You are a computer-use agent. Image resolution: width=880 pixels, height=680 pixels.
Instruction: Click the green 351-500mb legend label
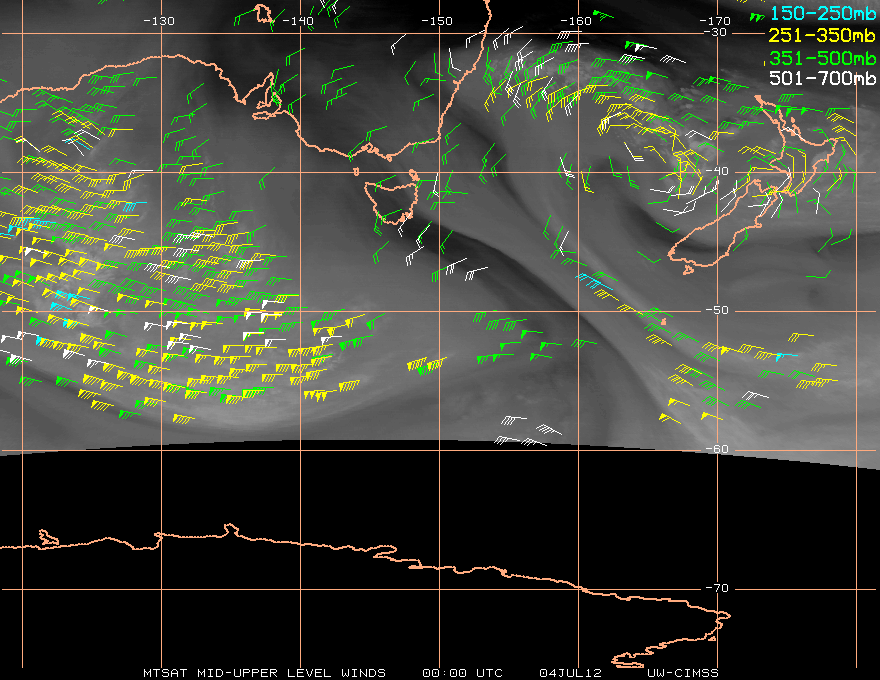coord(821,58)
